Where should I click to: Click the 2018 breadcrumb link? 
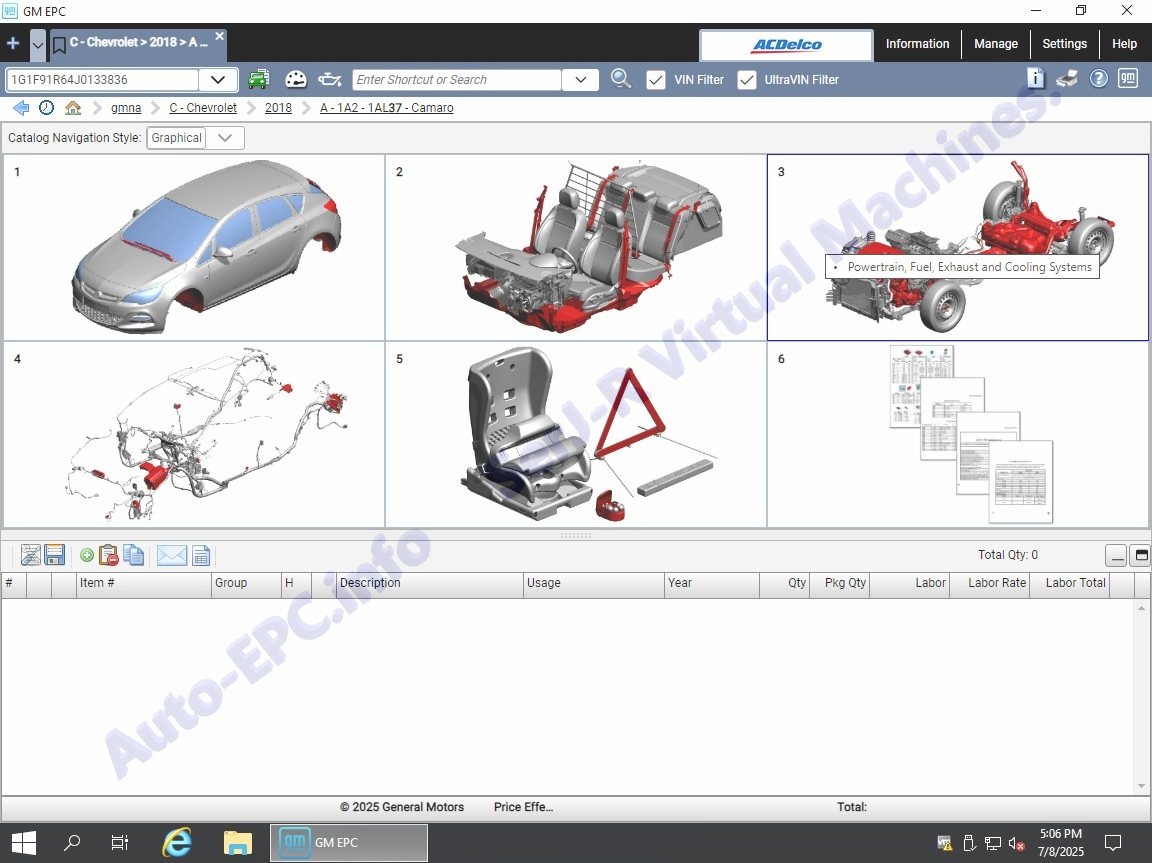point(278,108)
